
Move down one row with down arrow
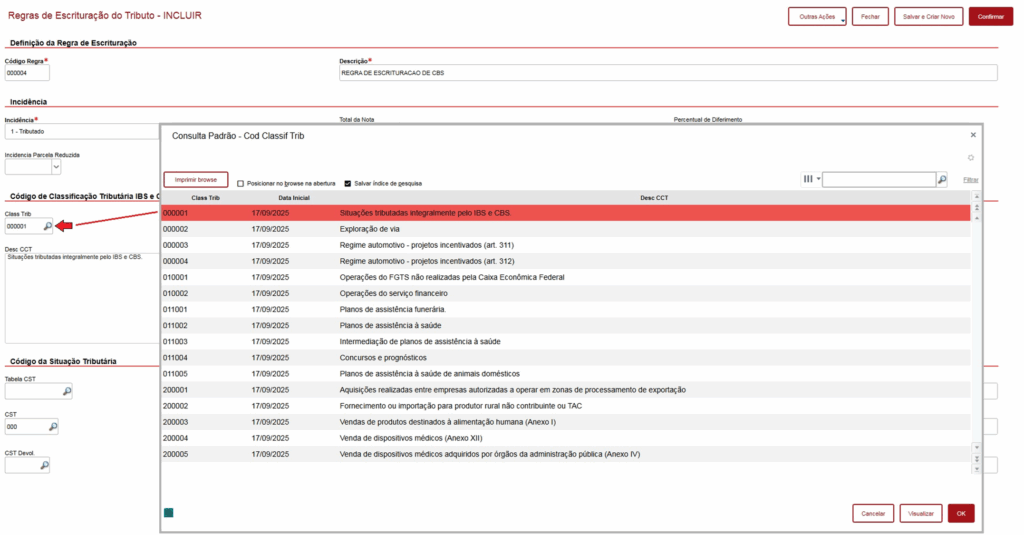(976, 447)
